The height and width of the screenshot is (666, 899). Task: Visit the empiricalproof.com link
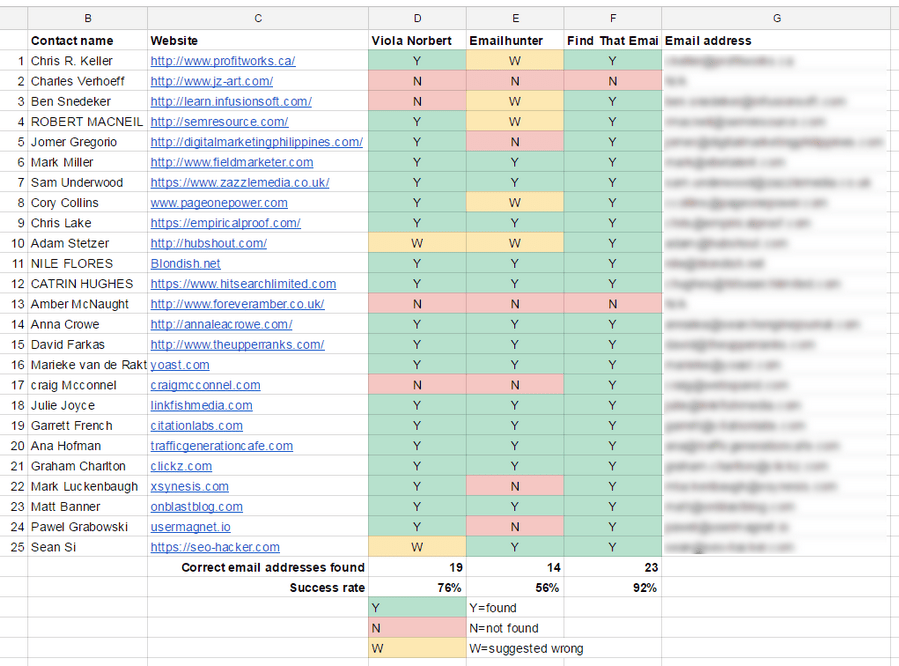pos(225,223)
